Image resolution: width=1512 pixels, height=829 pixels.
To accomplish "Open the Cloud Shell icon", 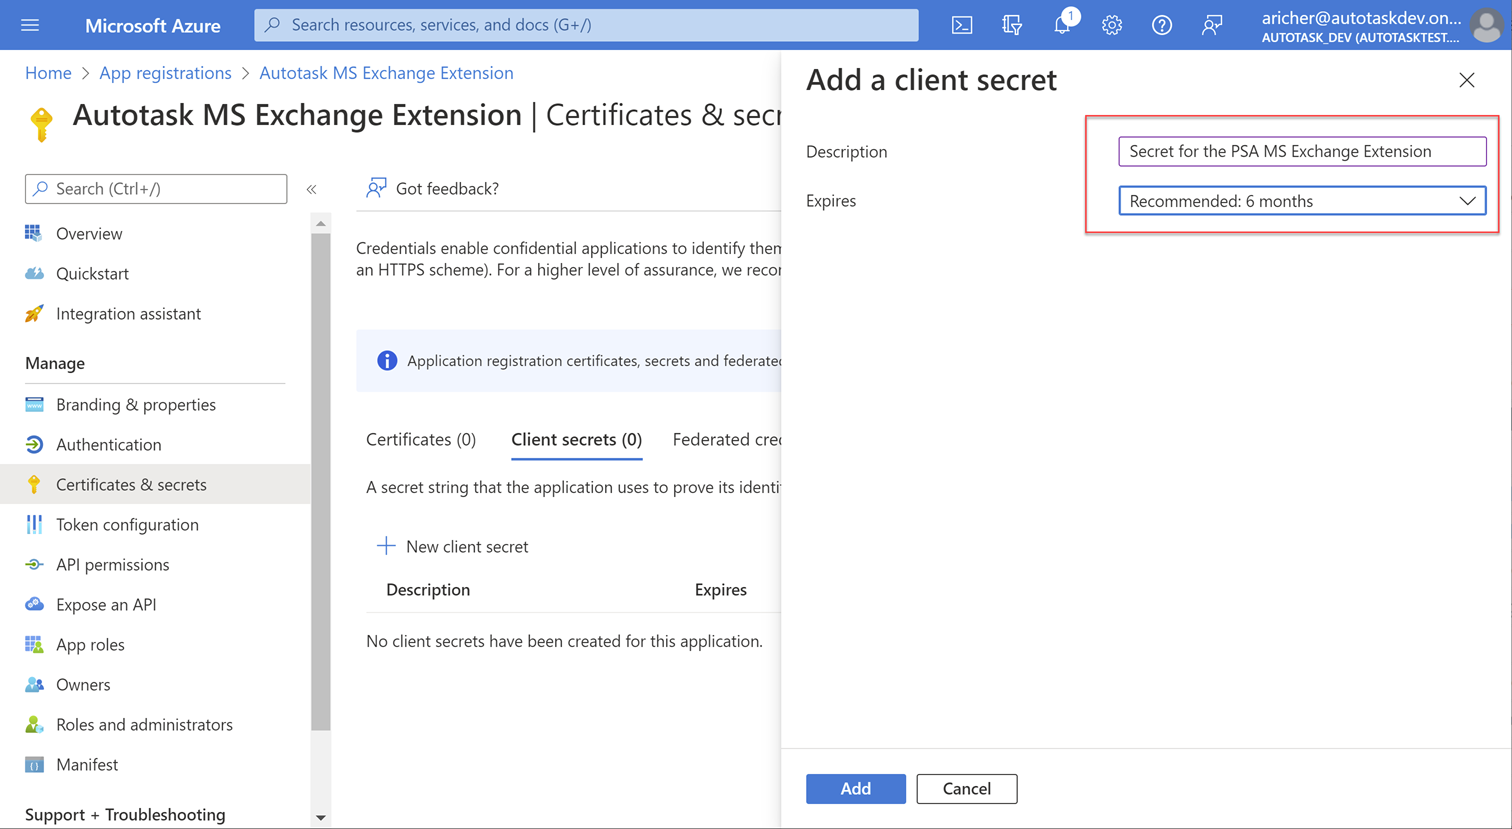I will click(962, 25).
